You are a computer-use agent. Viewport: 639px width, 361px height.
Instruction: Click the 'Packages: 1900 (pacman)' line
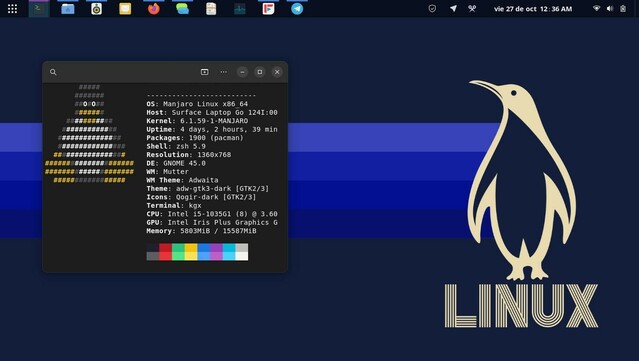click(x=195, y=138)
